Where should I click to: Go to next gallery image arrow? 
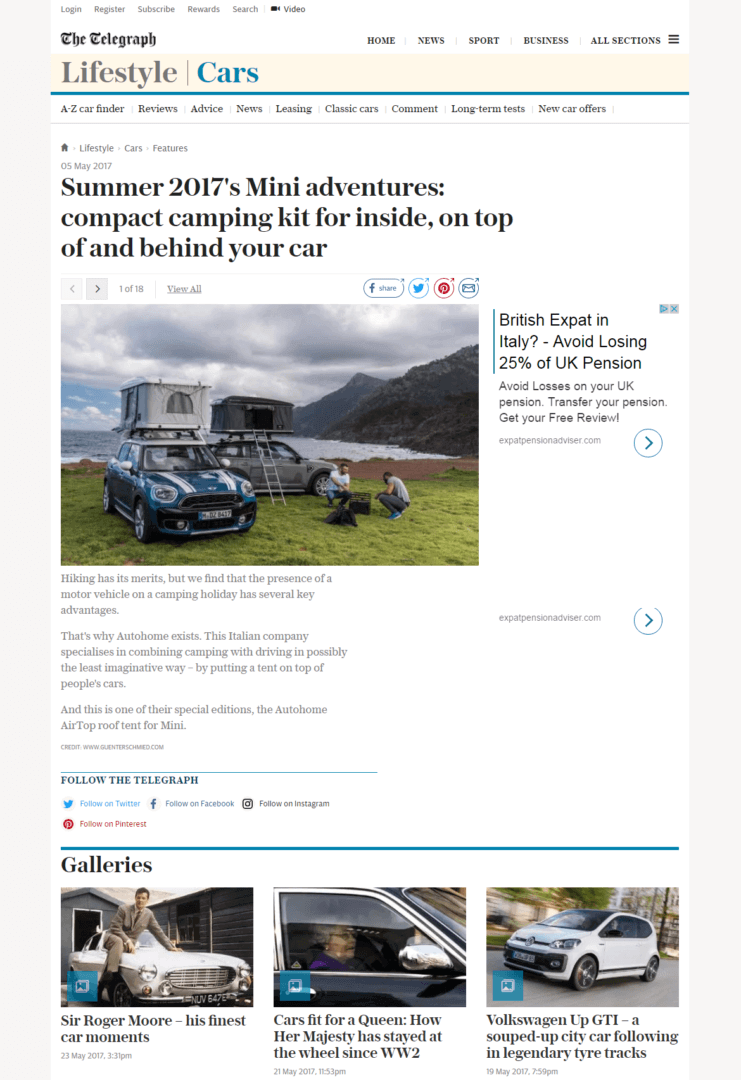pyautogui.click(x=97, y=289)
